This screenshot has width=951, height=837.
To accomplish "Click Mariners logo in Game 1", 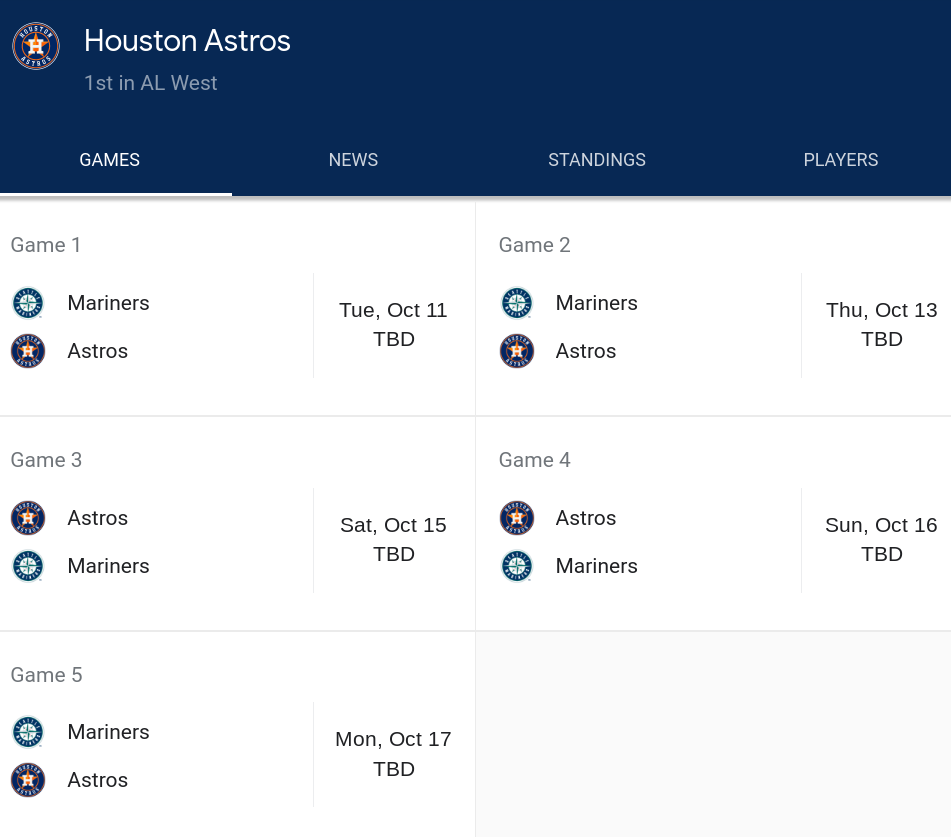I will (28, 303).
